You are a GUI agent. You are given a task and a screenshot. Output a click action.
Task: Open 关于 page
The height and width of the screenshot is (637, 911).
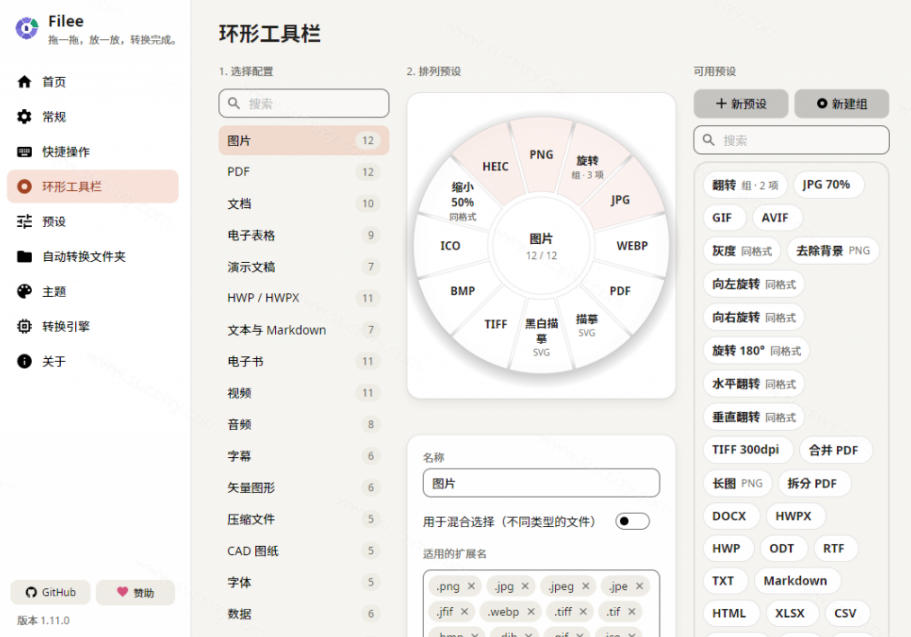pyautogui.click(x=93, y=362)
